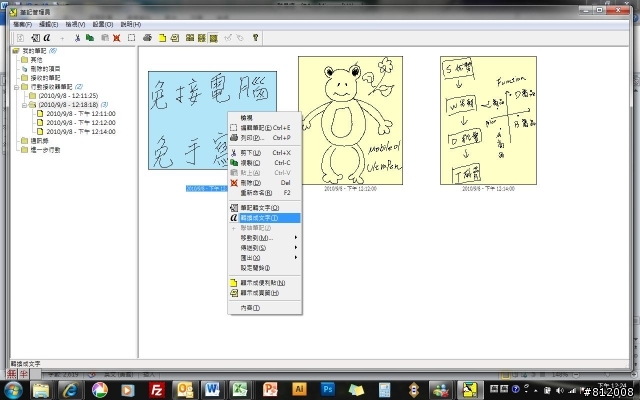The width and height of the screenshot is (640, 400).
Task: Open Internet Explorer from the taskbar
Action: pos(70,390)
